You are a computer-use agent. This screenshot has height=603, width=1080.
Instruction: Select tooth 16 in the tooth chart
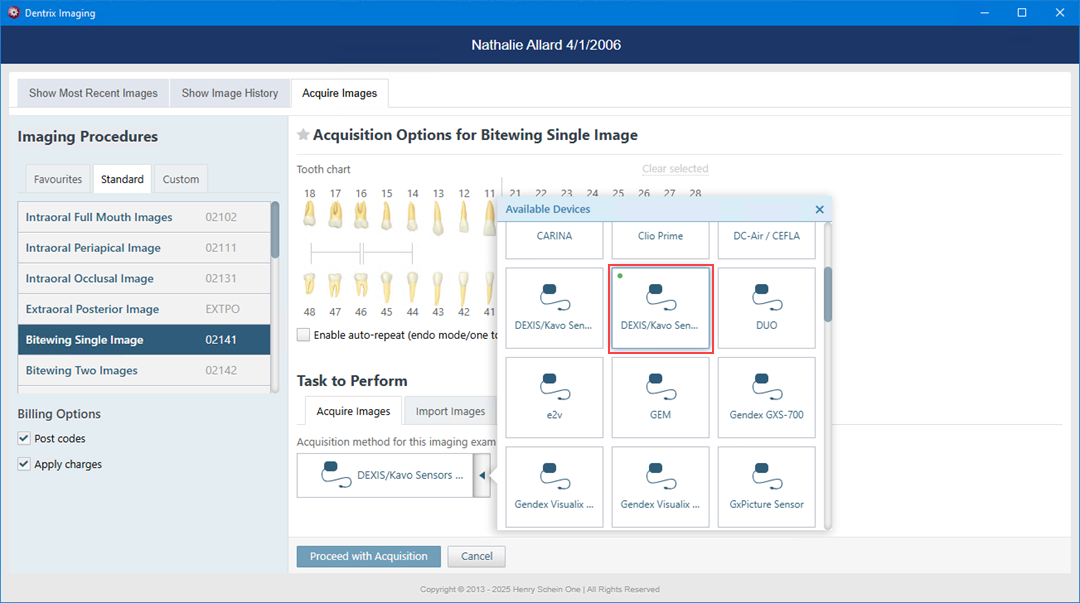[x=361, y=215]
